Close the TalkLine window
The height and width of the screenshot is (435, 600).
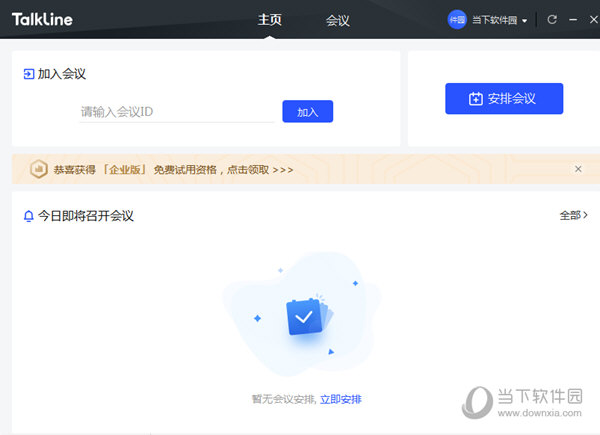click(x=593, y=20)
